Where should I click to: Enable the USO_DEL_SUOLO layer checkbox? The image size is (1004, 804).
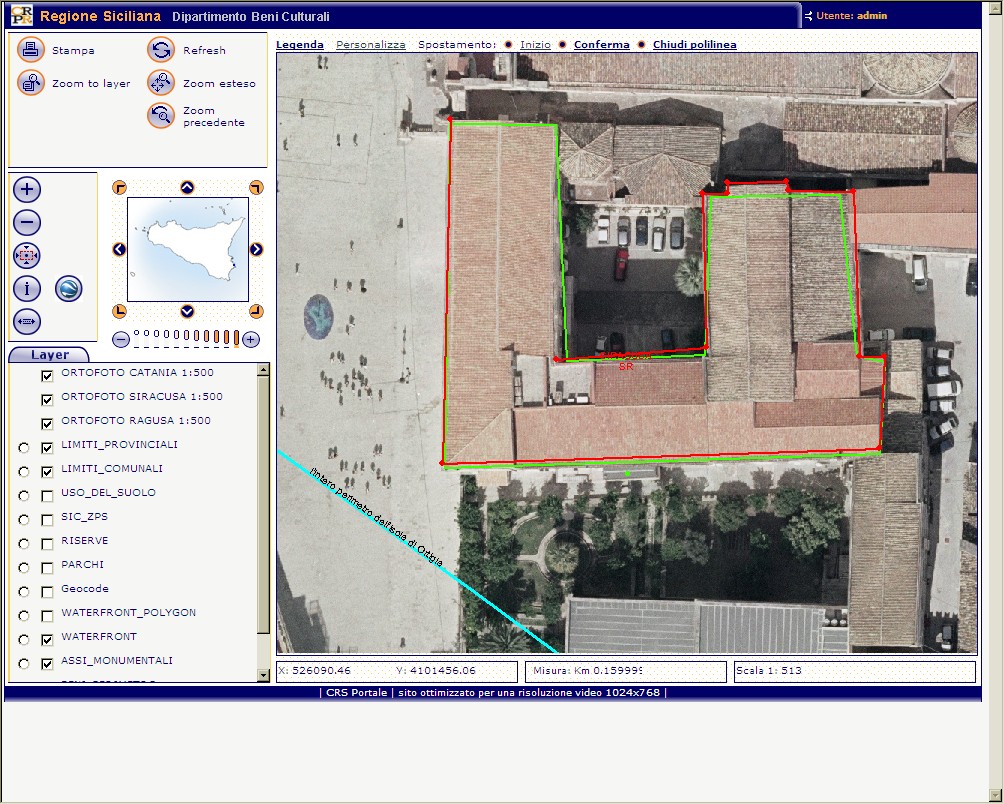pyautogui.click(x=47, y=495)
